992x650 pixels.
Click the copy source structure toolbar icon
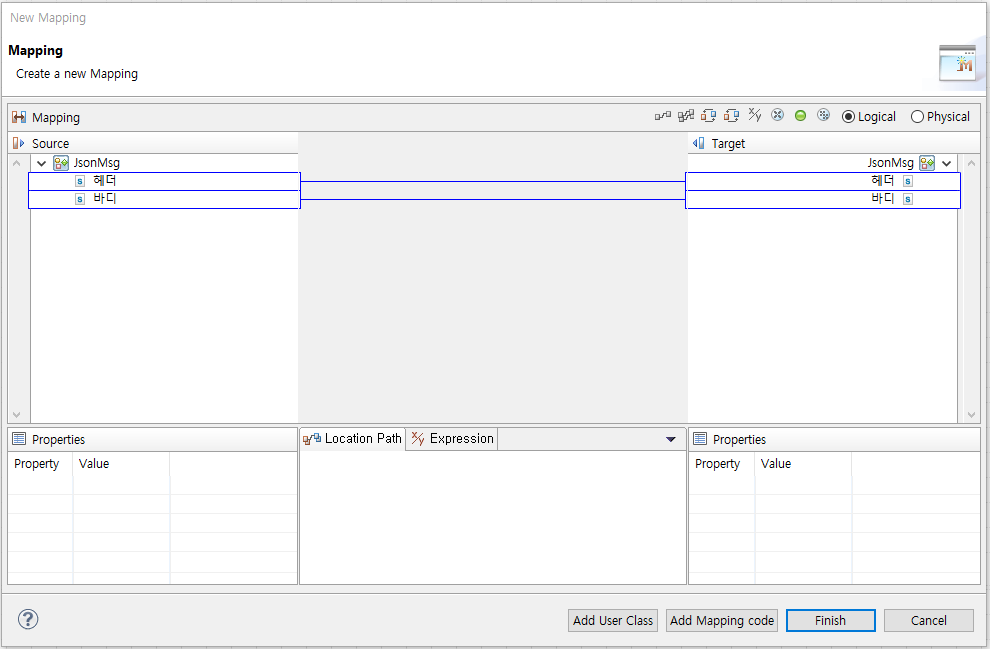pos(708,115)
